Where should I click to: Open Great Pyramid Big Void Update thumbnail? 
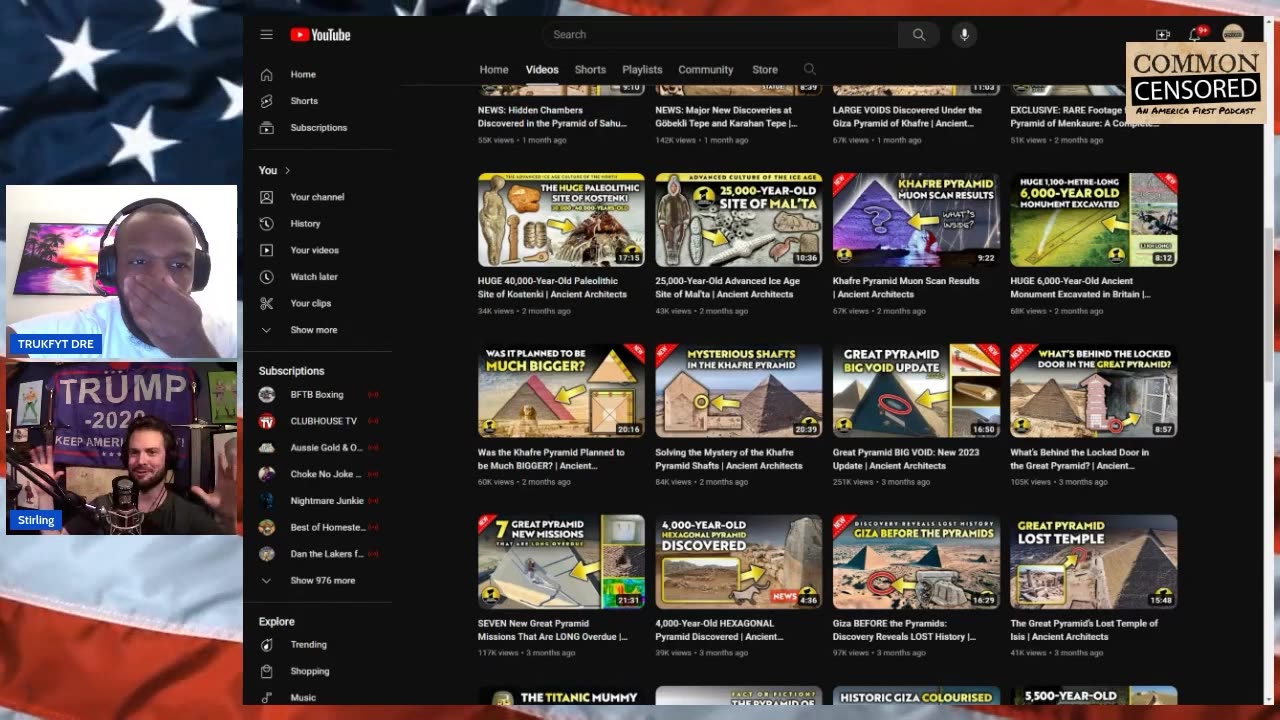tap(916, 391)
